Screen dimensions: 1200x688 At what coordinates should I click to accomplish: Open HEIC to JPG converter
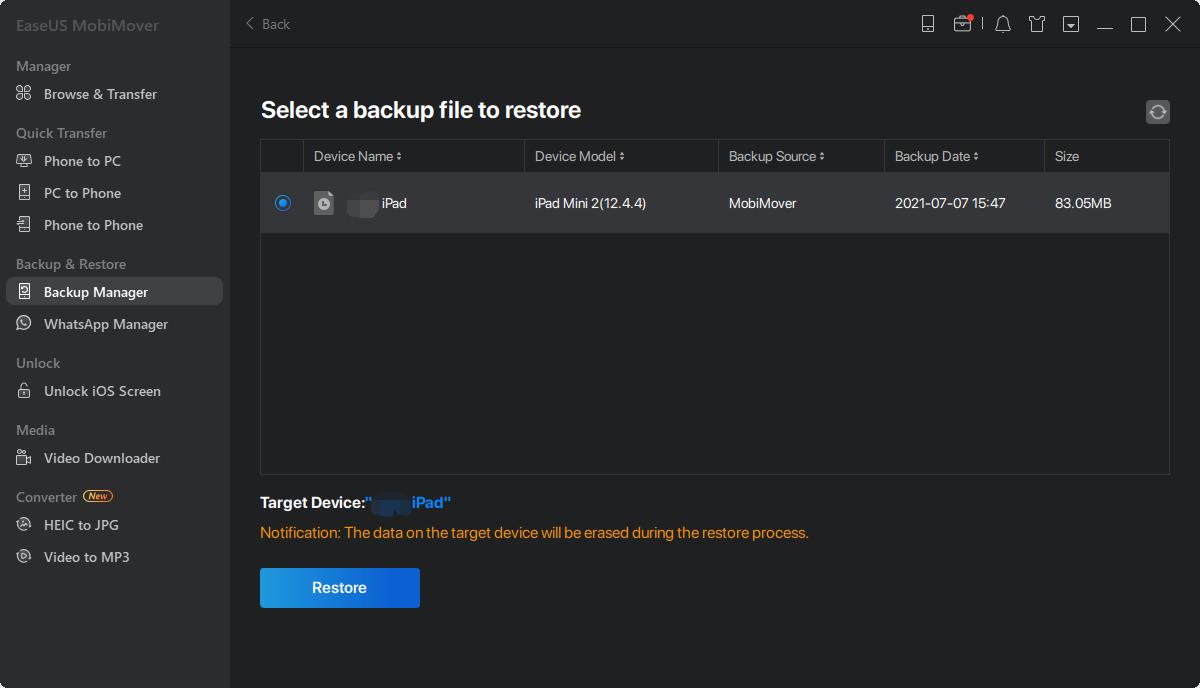click(x=81, y=525)
